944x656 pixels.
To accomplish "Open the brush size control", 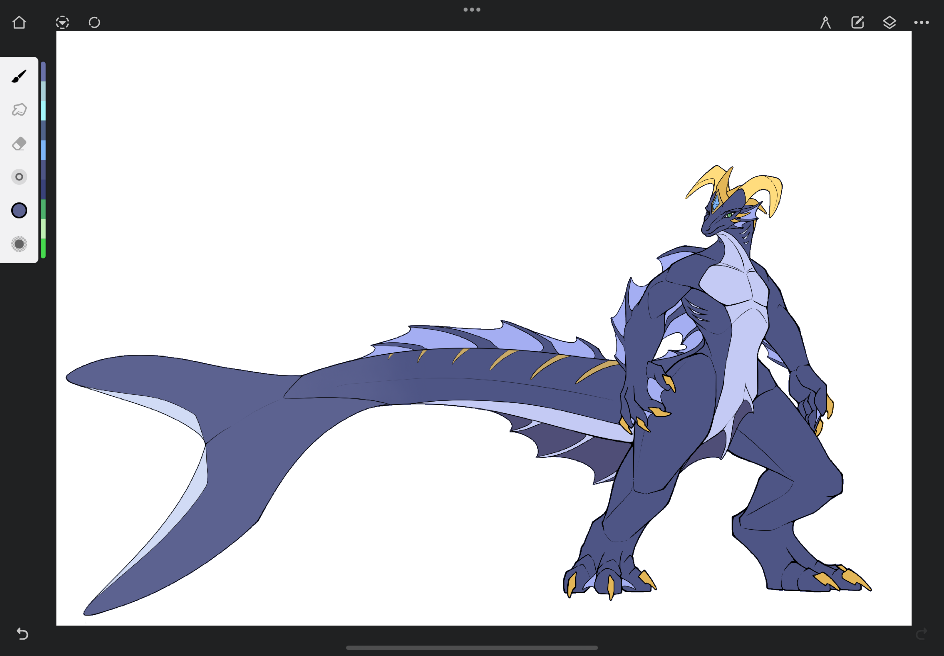I will tap(19, 177).
